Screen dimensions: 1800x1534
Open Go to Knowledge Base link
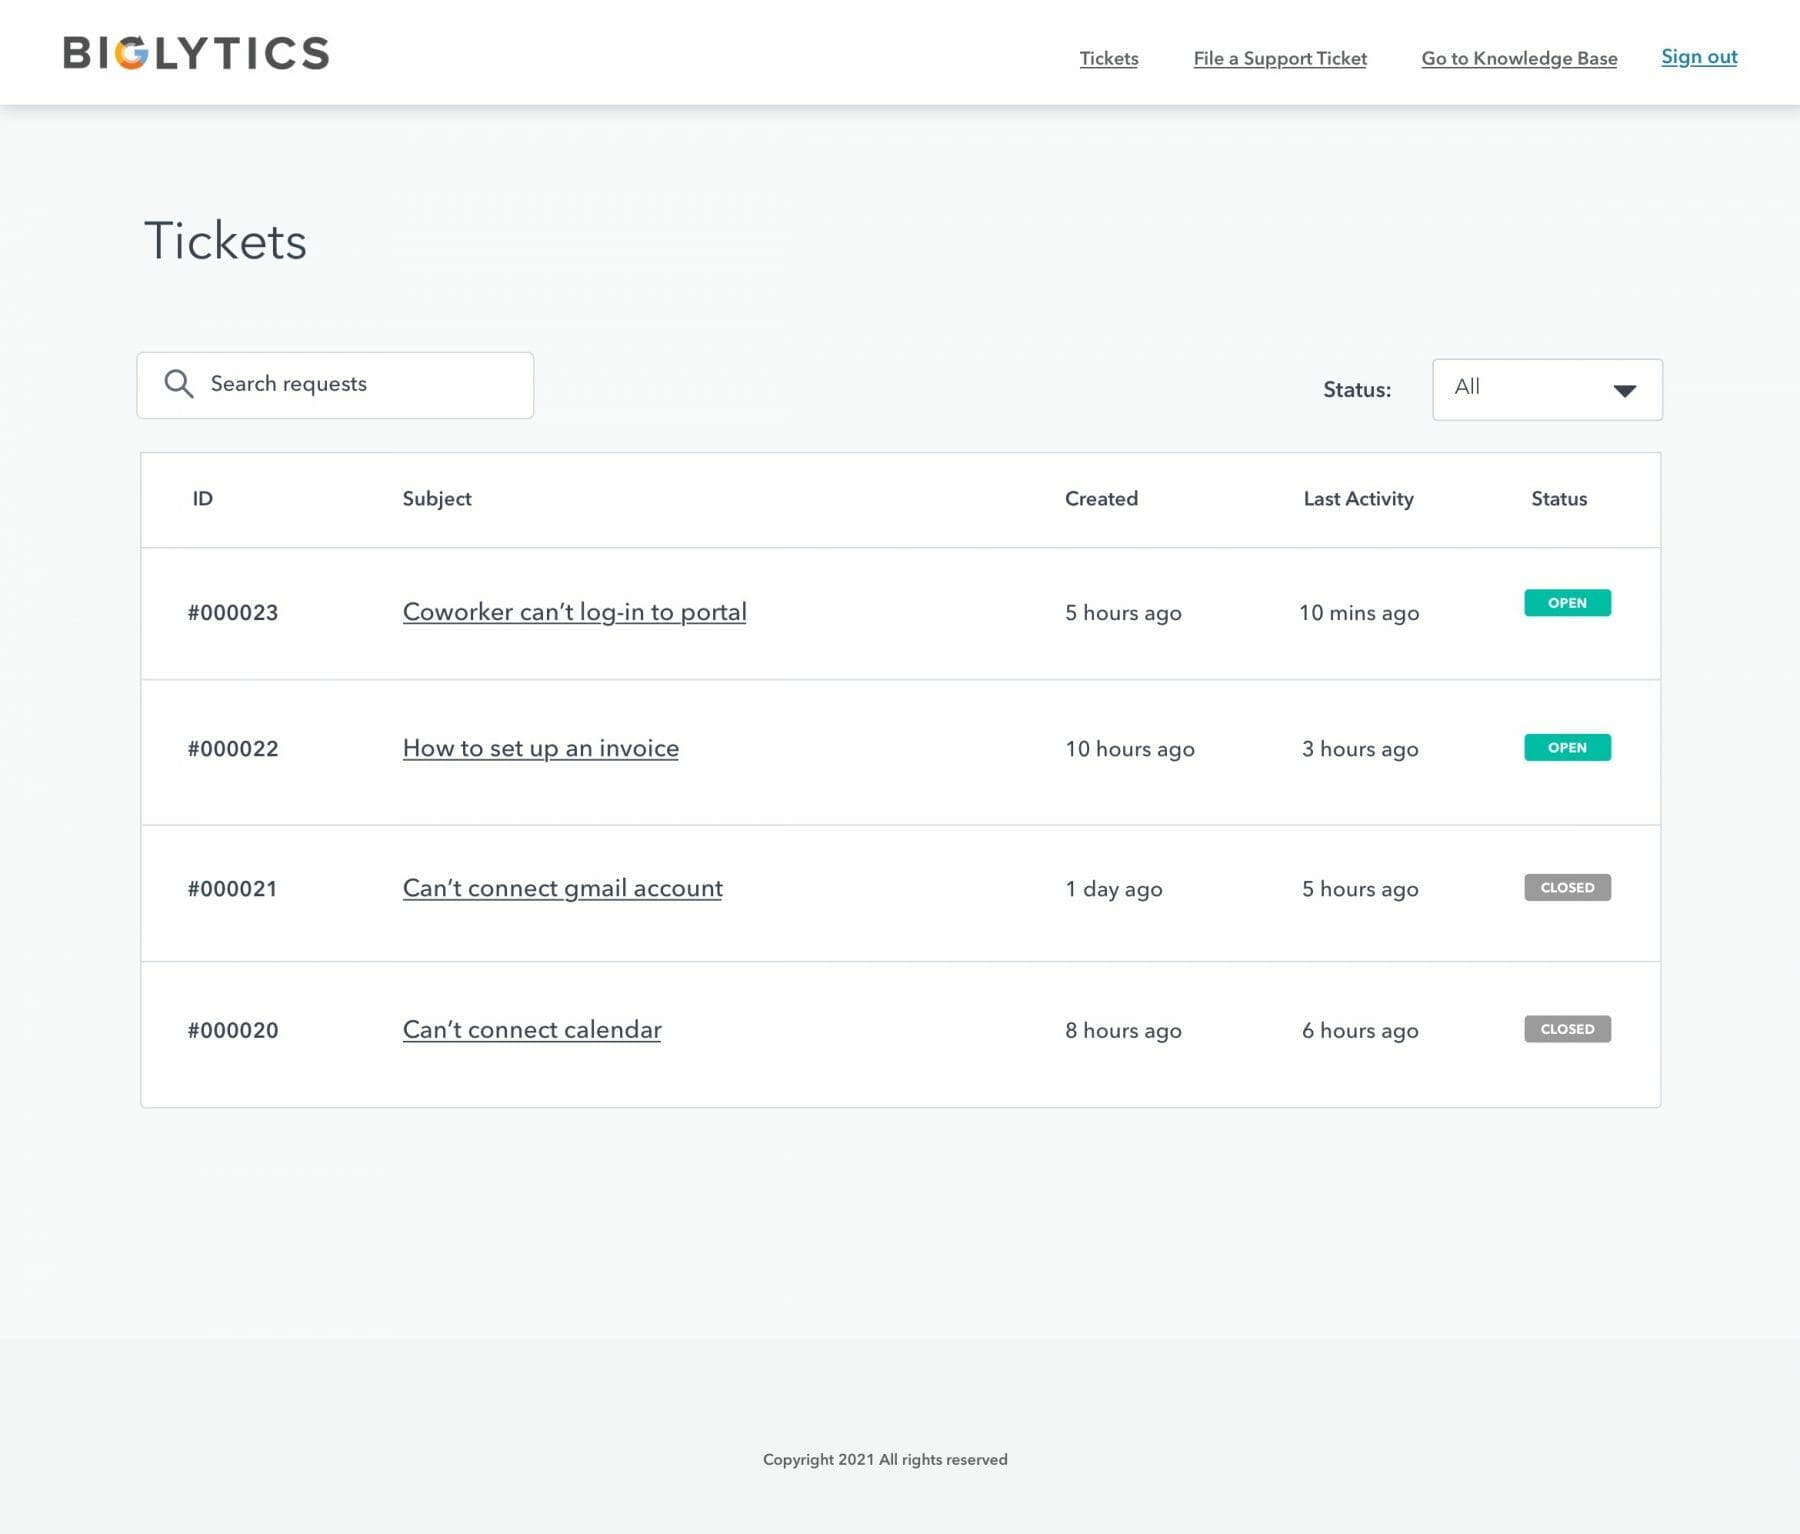pos(1518,58)
